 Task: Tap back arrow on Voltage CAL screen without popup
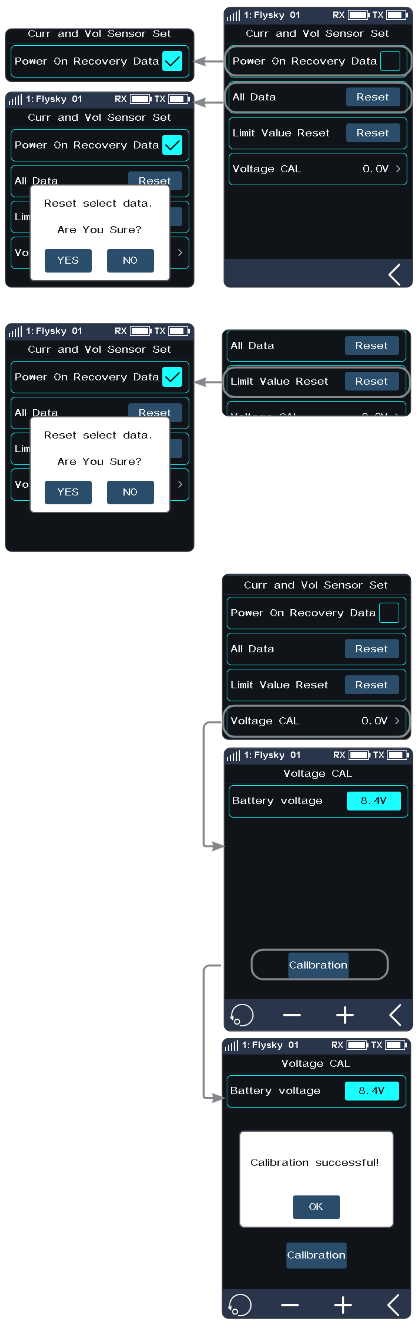tap(394, 1015)
